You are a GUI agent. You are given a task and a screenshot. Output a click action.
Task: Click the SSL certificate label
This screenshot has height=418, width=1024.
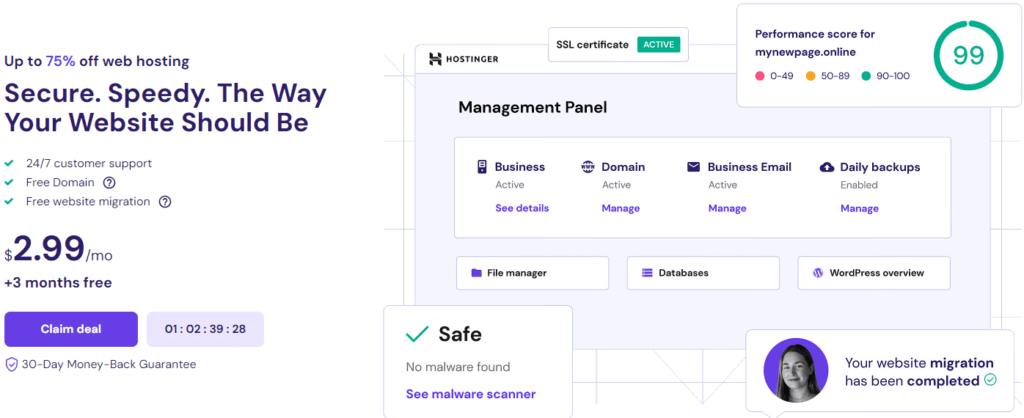click(x=592, y=44)
